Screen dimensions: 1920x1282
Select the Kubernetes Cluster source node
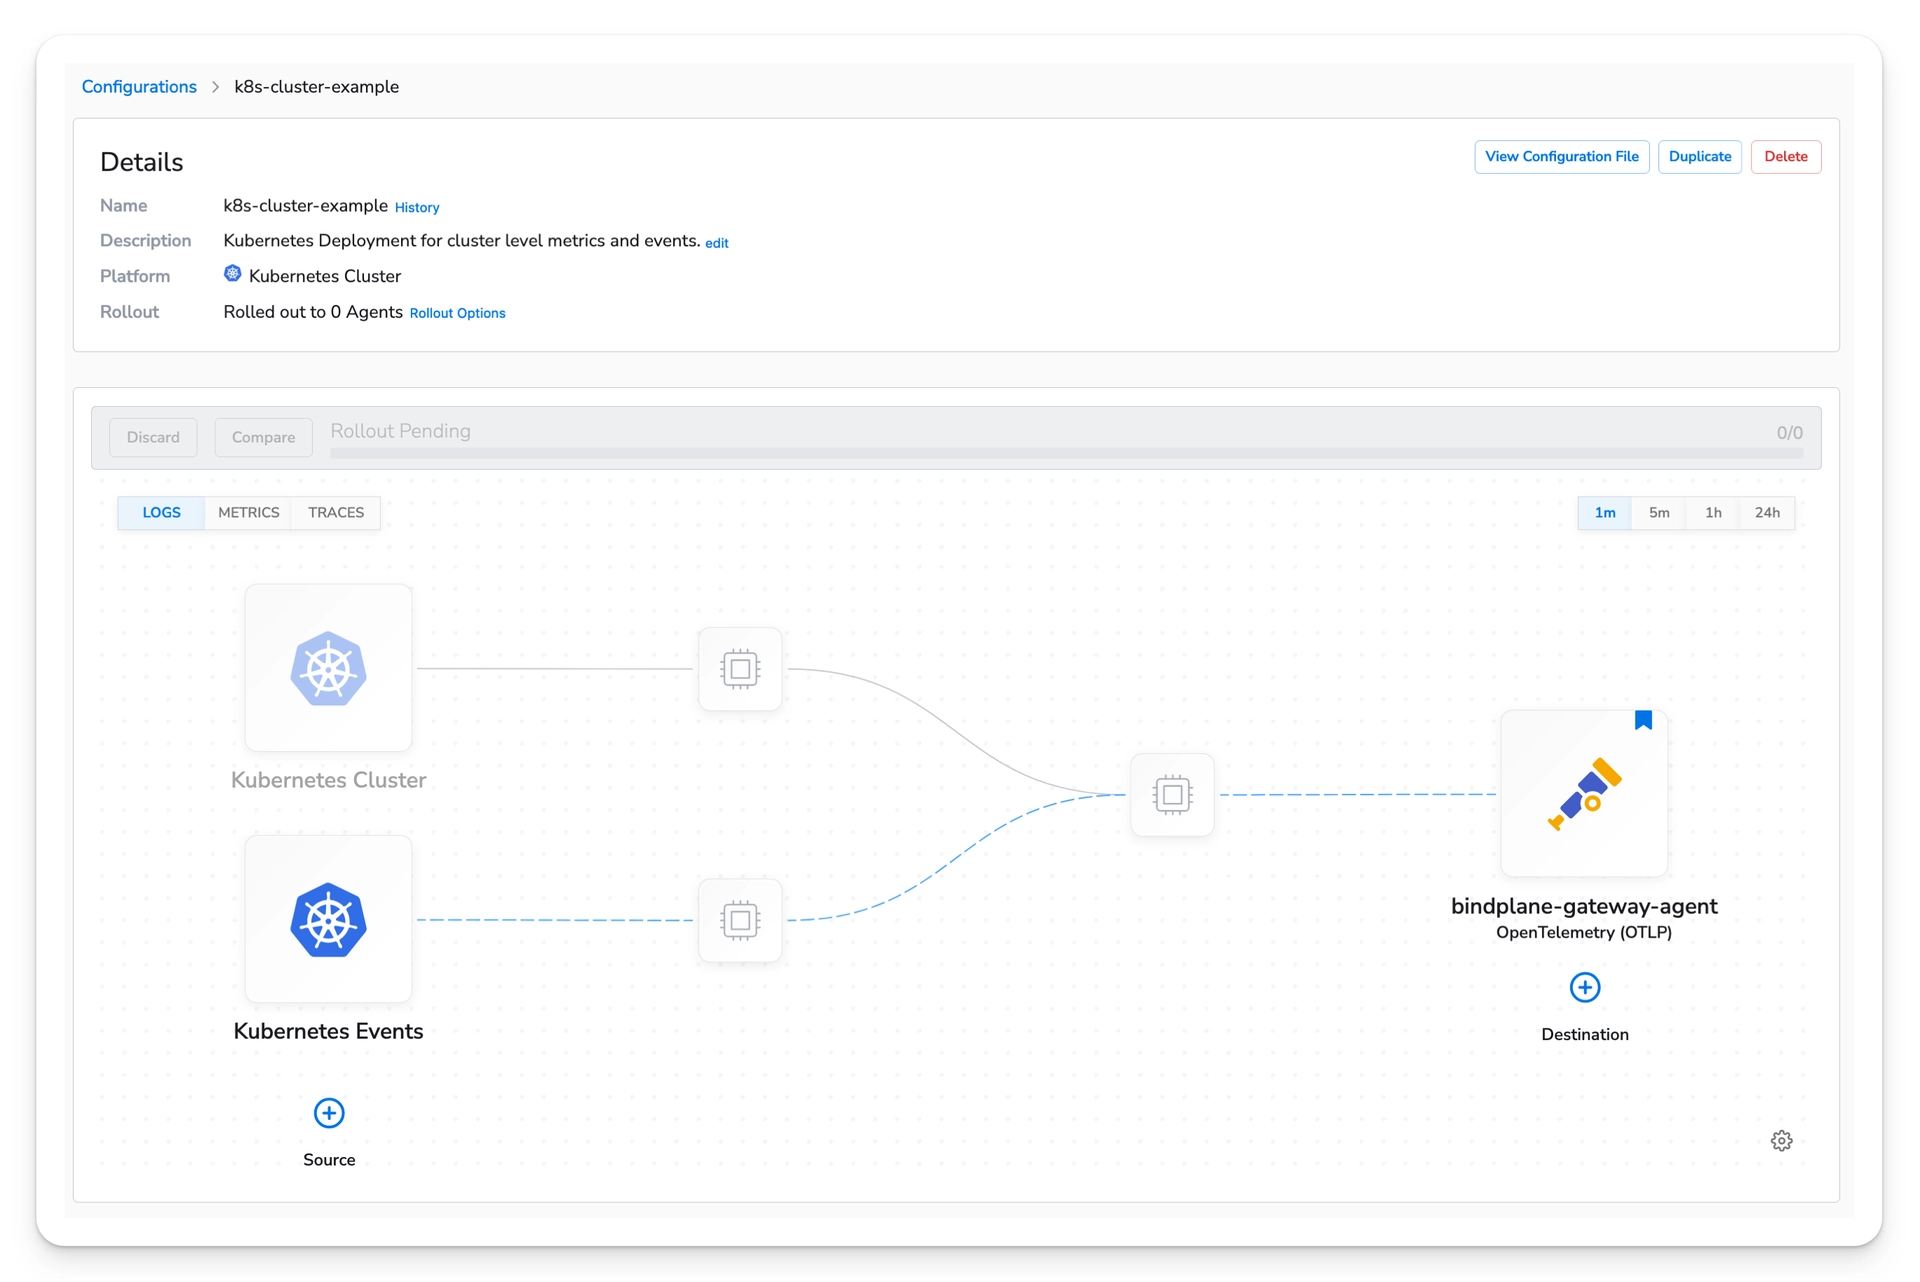(328, 668)
